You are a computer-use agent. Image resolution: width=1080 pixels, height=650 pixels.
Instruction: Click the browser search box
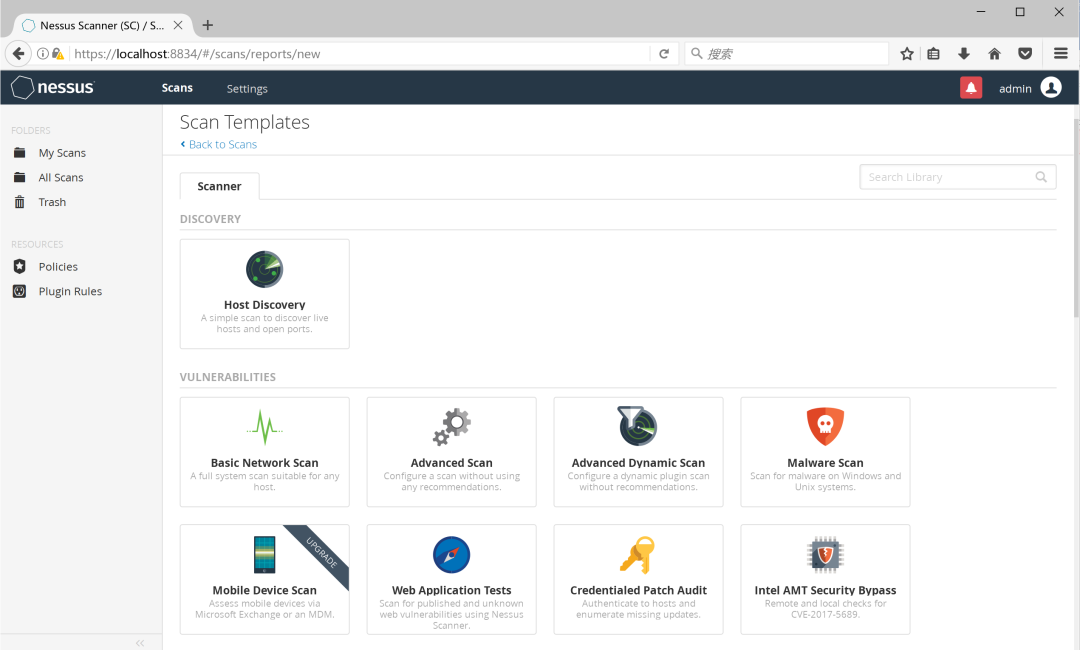(787, 54)
